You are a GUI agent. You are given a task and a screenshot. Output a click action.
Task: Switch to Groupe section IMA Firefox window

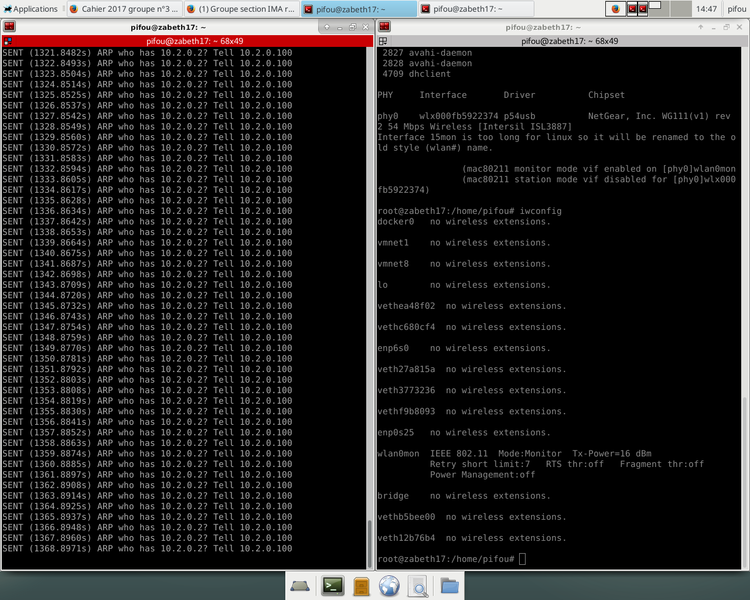pyautogui.click(x=240, y=8)
